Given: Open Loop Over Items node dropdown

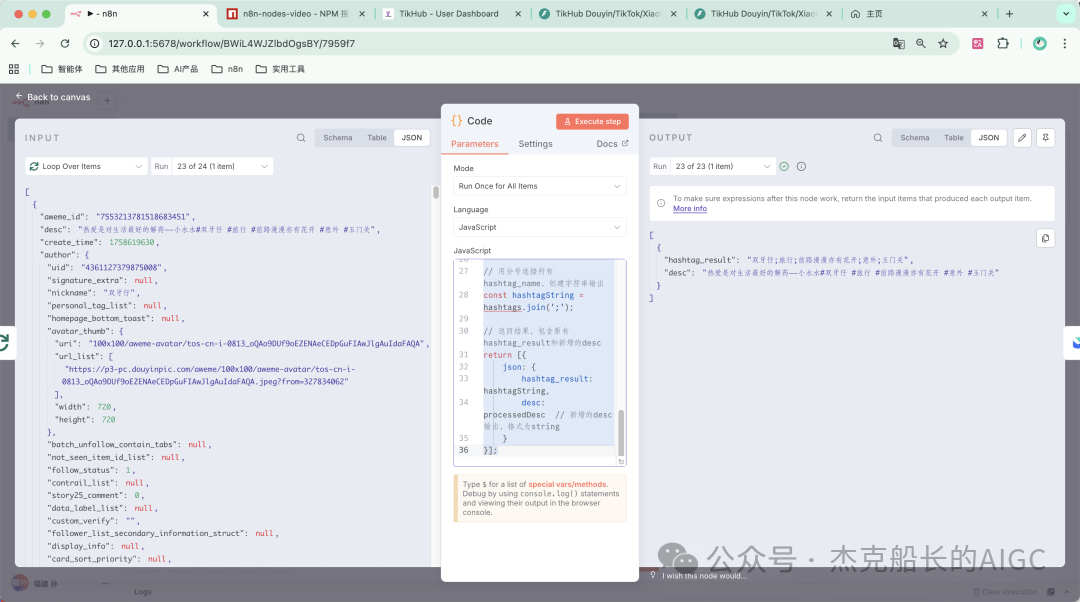Looking at the screenshot, I should click(x=86, y=167).
